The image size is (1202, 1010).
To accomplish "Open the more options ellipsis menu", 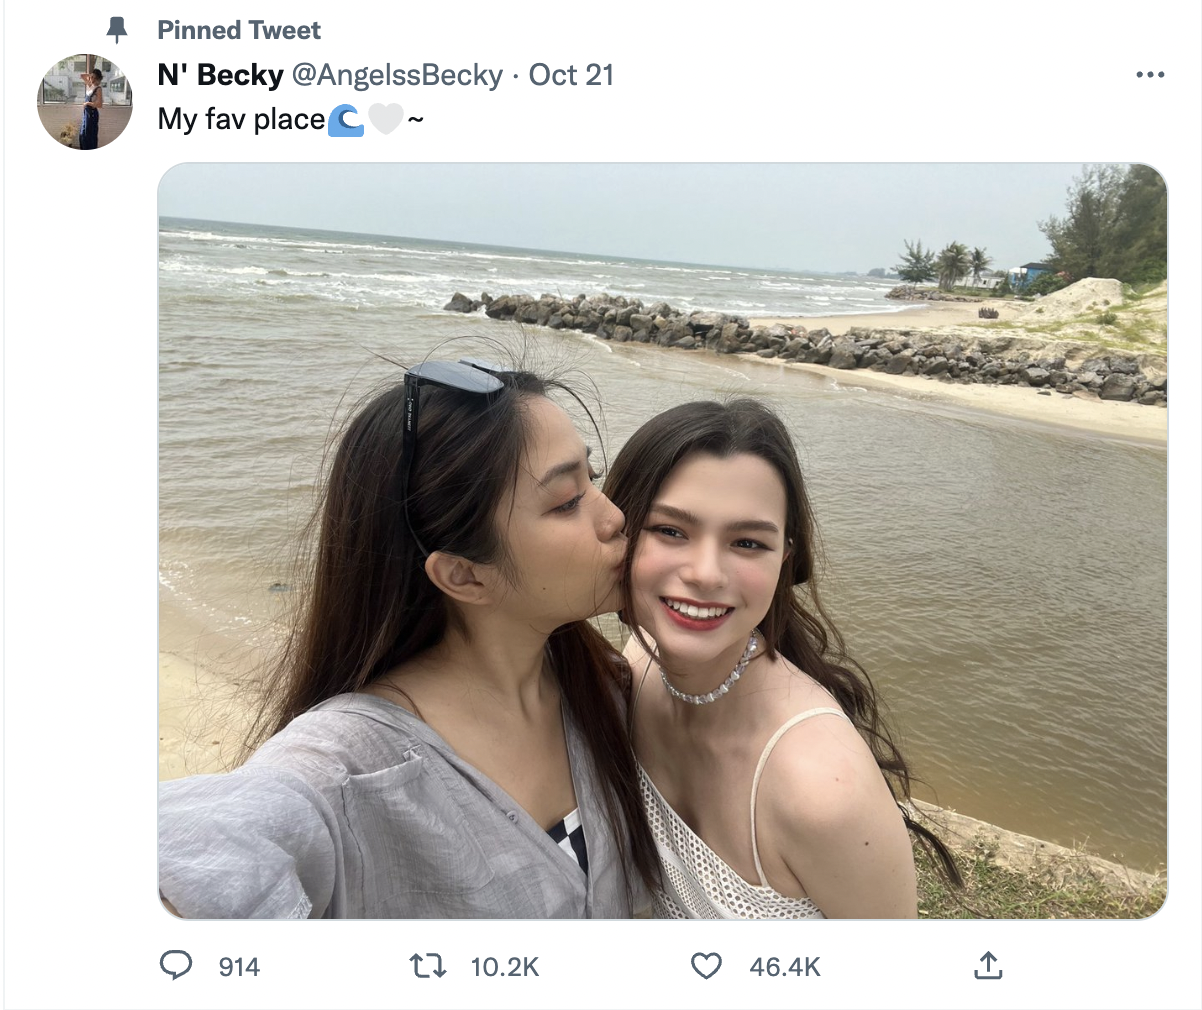I will 1150,75.
